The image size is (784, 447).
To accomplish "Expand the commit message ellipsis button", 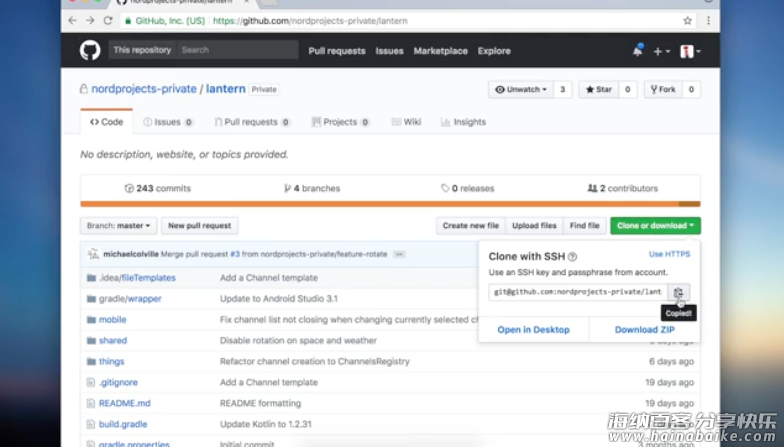I will (x=399, y=254).
